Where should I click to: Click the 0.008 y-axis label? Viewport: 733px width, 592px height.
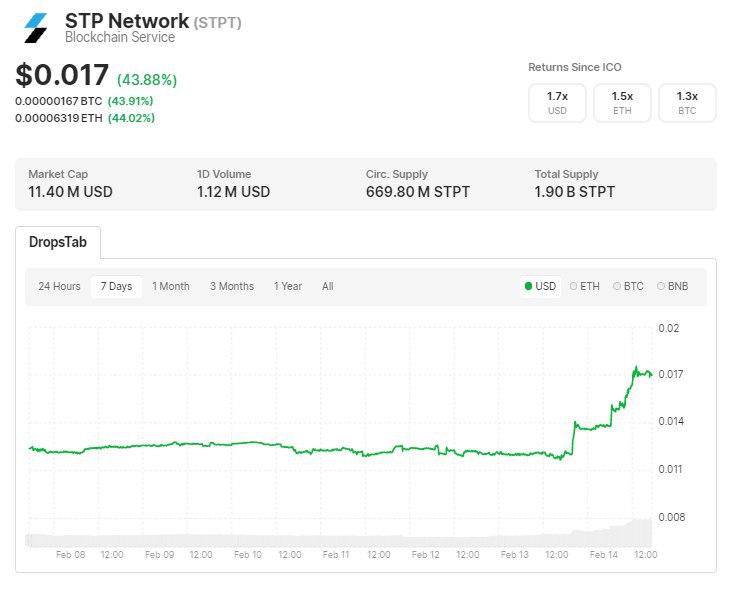672,517
